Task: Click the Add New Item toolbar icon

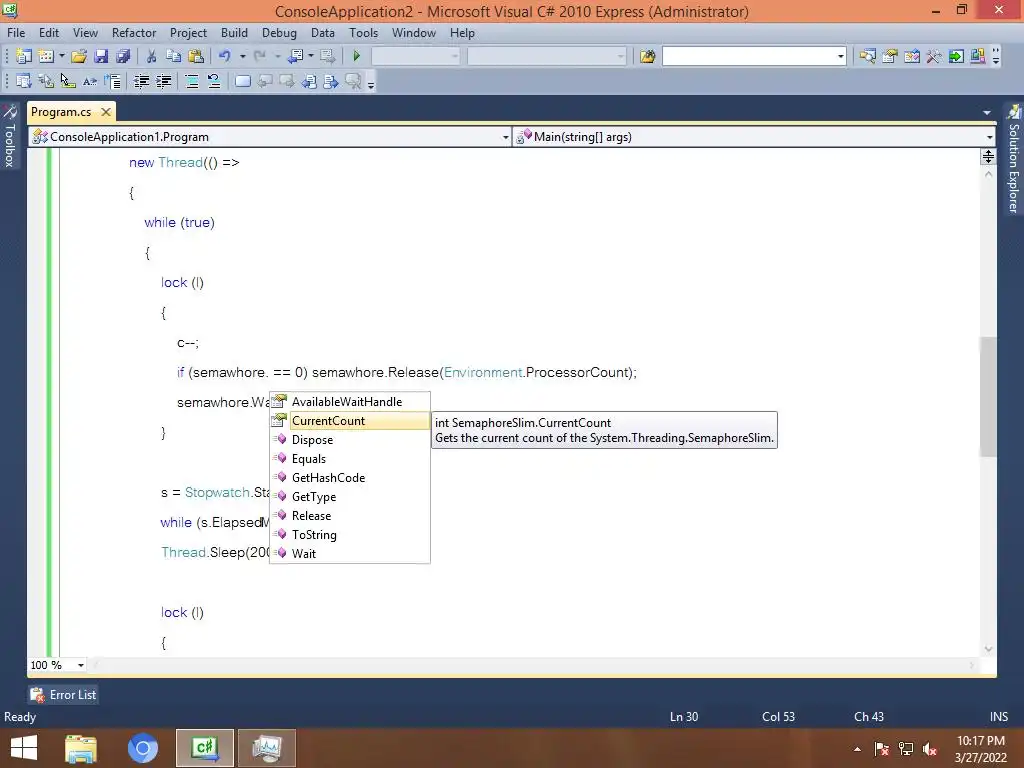Action: pos(46,56)
